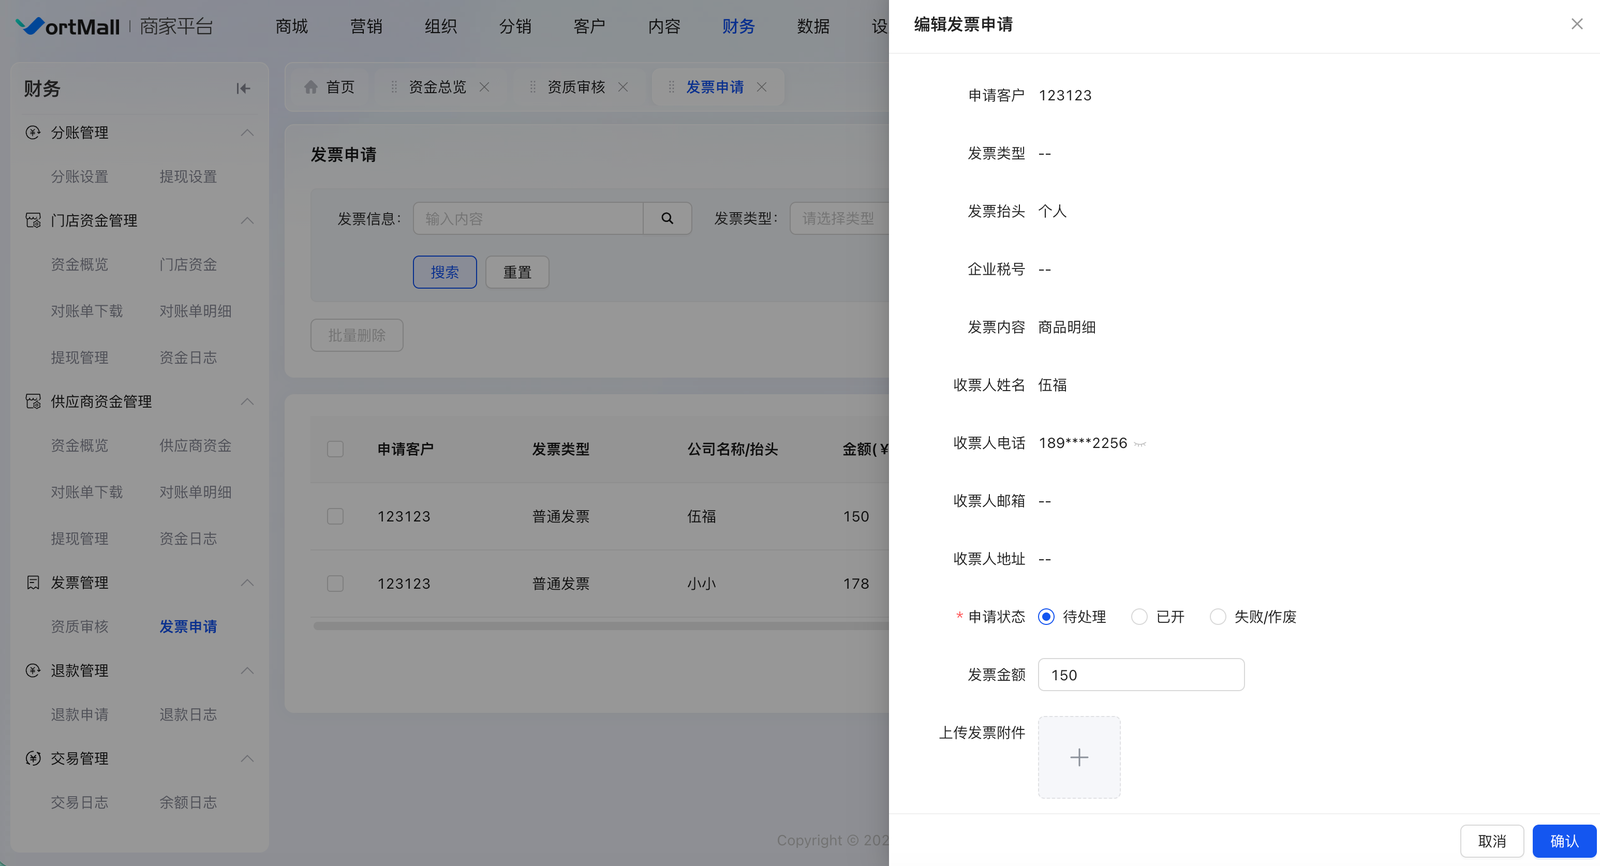
Task: Collapse the sidebar with the fold icon
Action: (243, 89)
